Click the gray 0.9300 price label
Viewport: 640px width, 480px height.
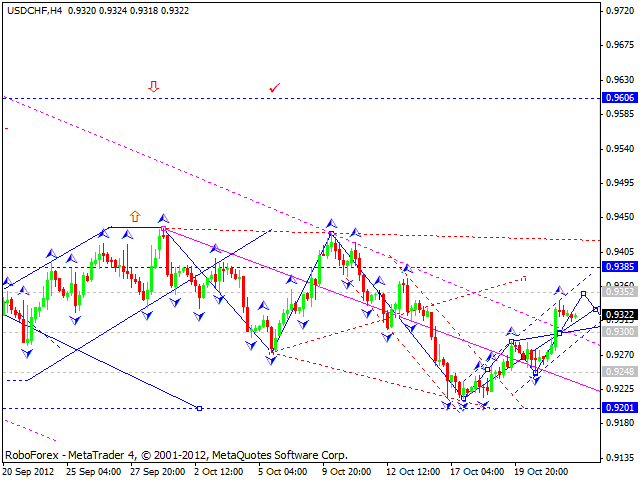pyautogui.click(x=616, y=331)
